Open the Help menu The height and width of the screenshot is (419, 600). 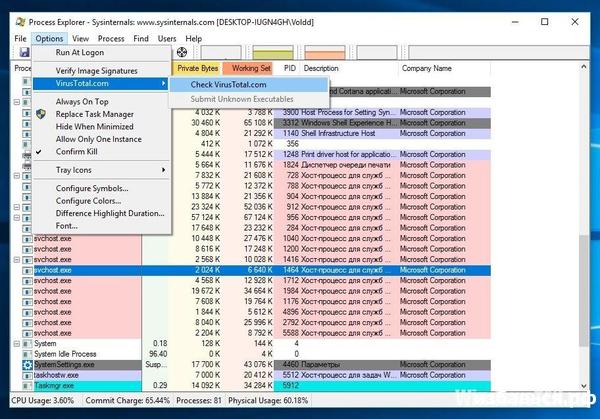tap(194, 39)
